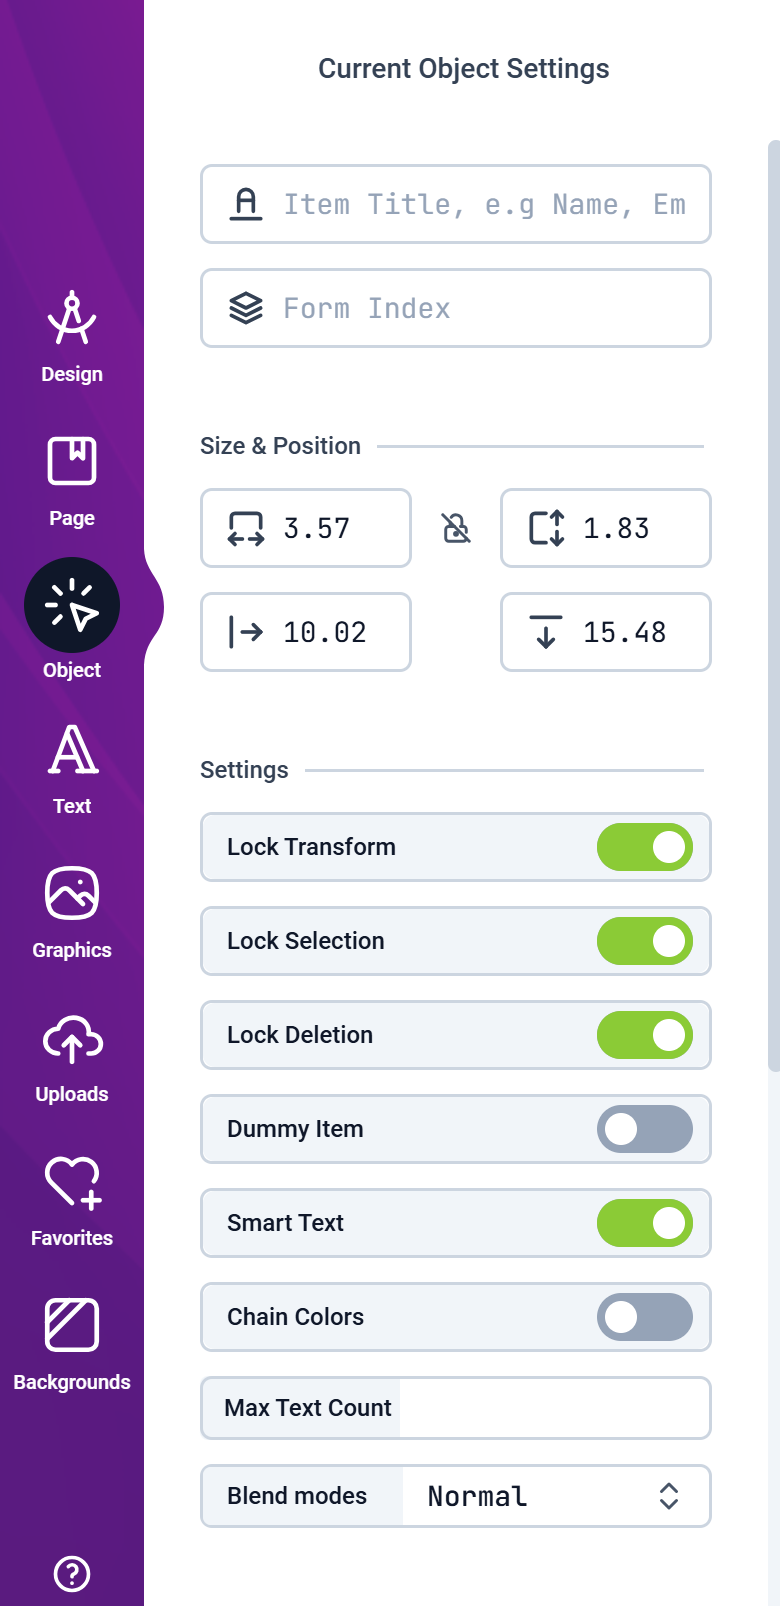Turn off Lock Selection toggle

(x=645, y=941)
